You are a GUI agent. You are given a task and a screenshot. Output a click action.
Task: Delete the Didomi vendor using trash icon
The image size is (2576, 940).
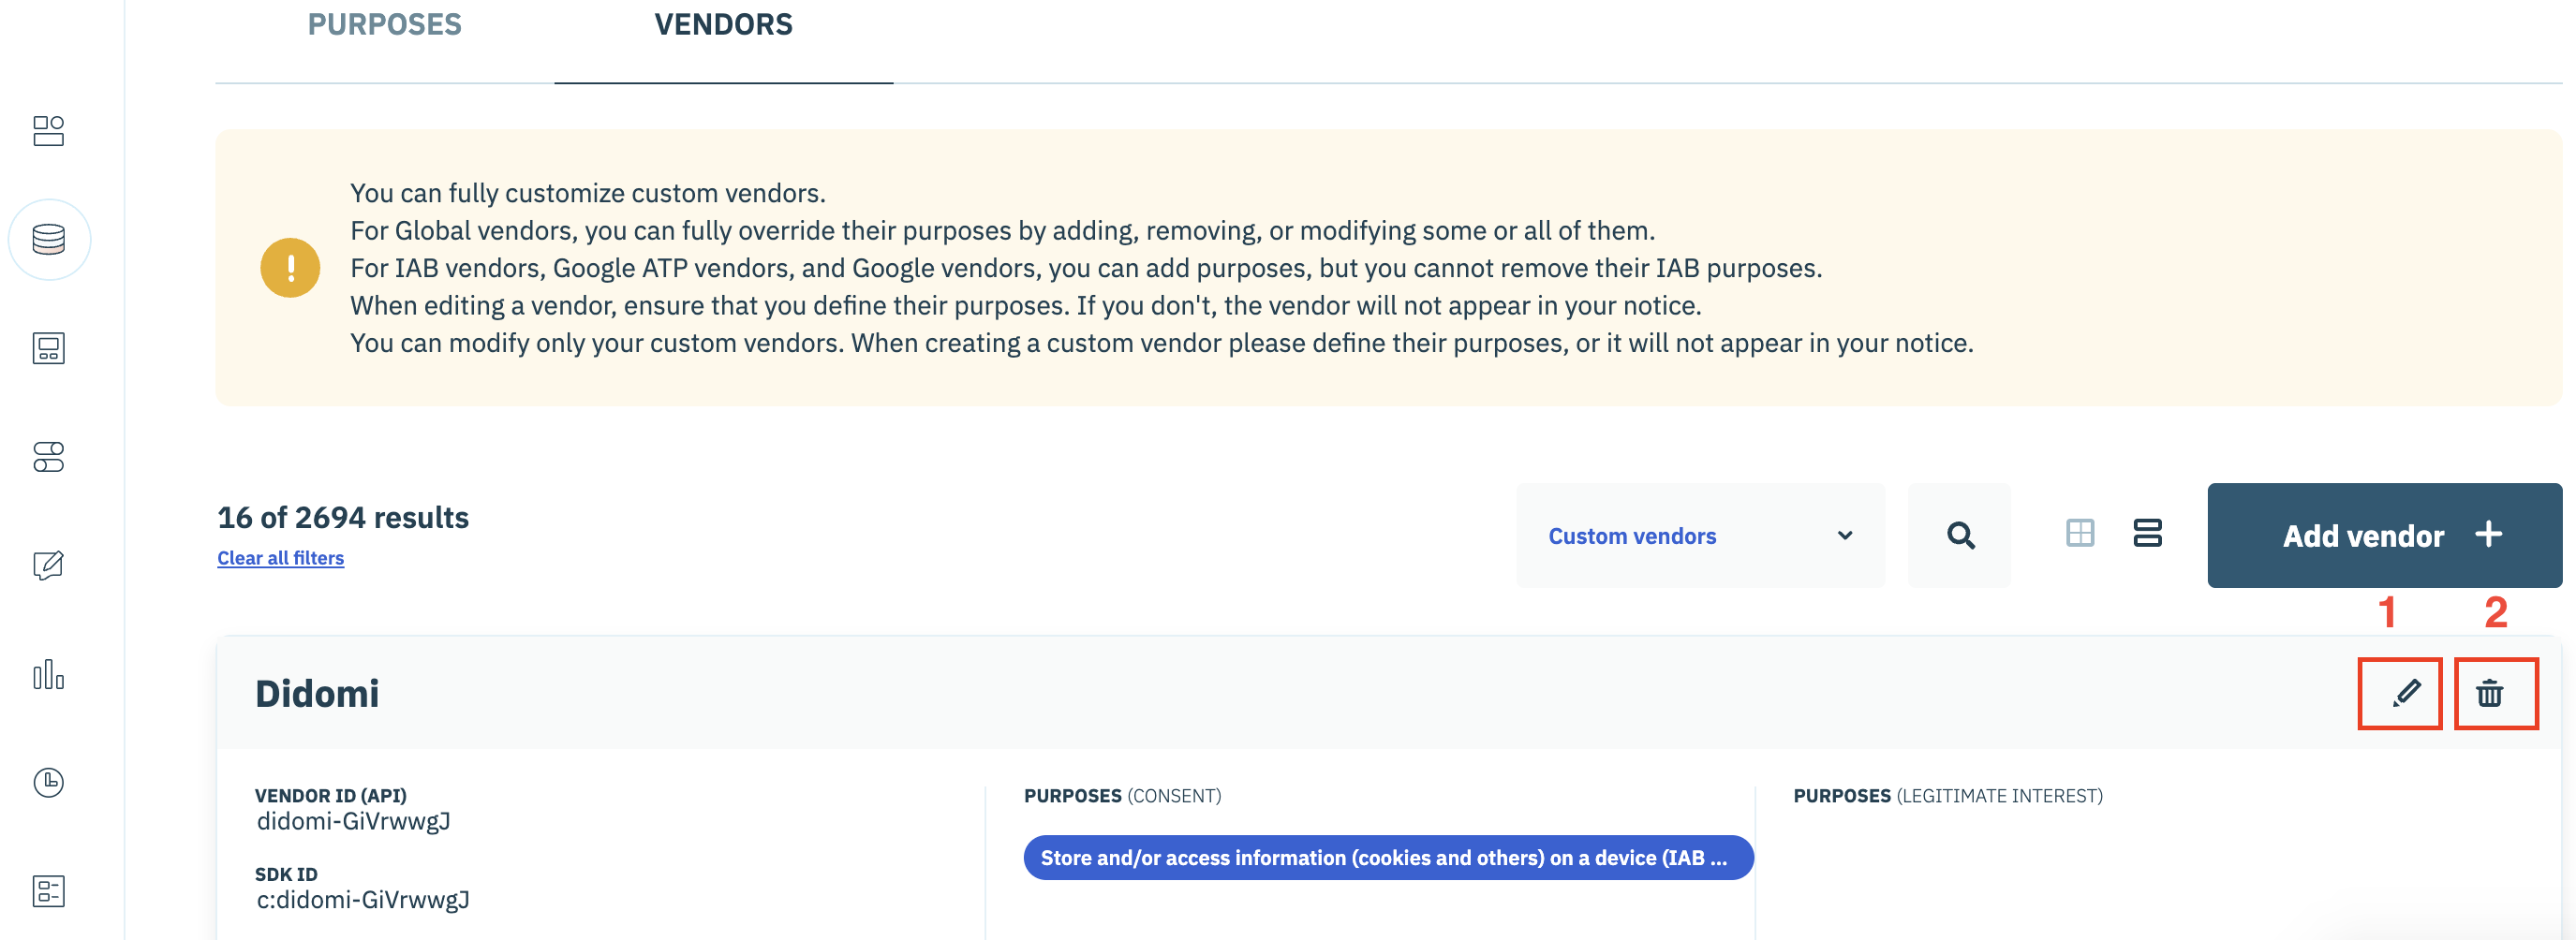2489,693
